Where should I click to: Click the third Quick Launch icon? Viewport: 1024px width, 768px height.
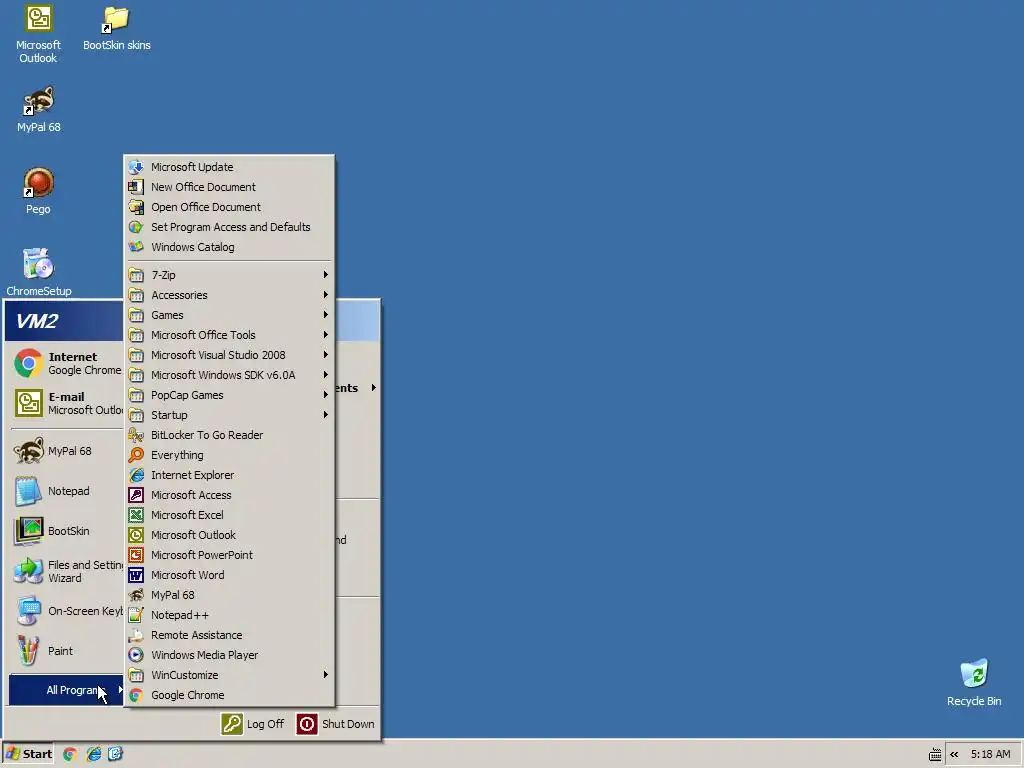115,754
